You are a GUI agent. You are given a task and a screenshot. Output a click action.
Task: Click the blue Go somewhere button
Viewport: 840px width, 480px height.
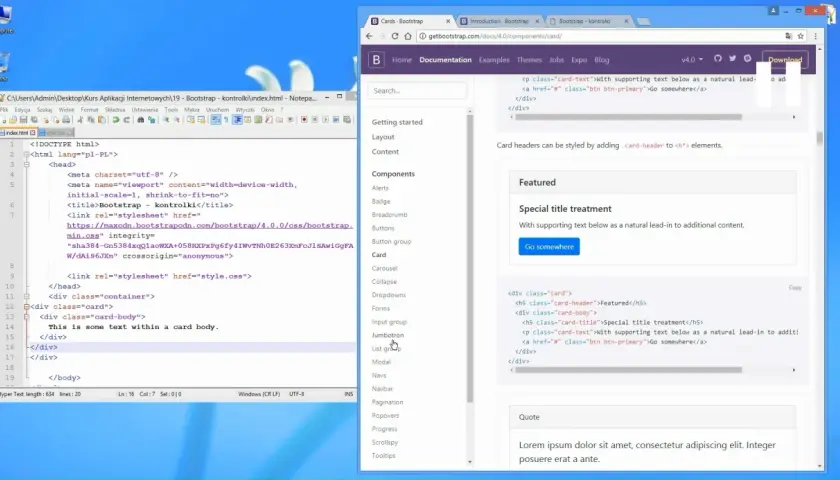pyautogui.click(x=549, y=246)
